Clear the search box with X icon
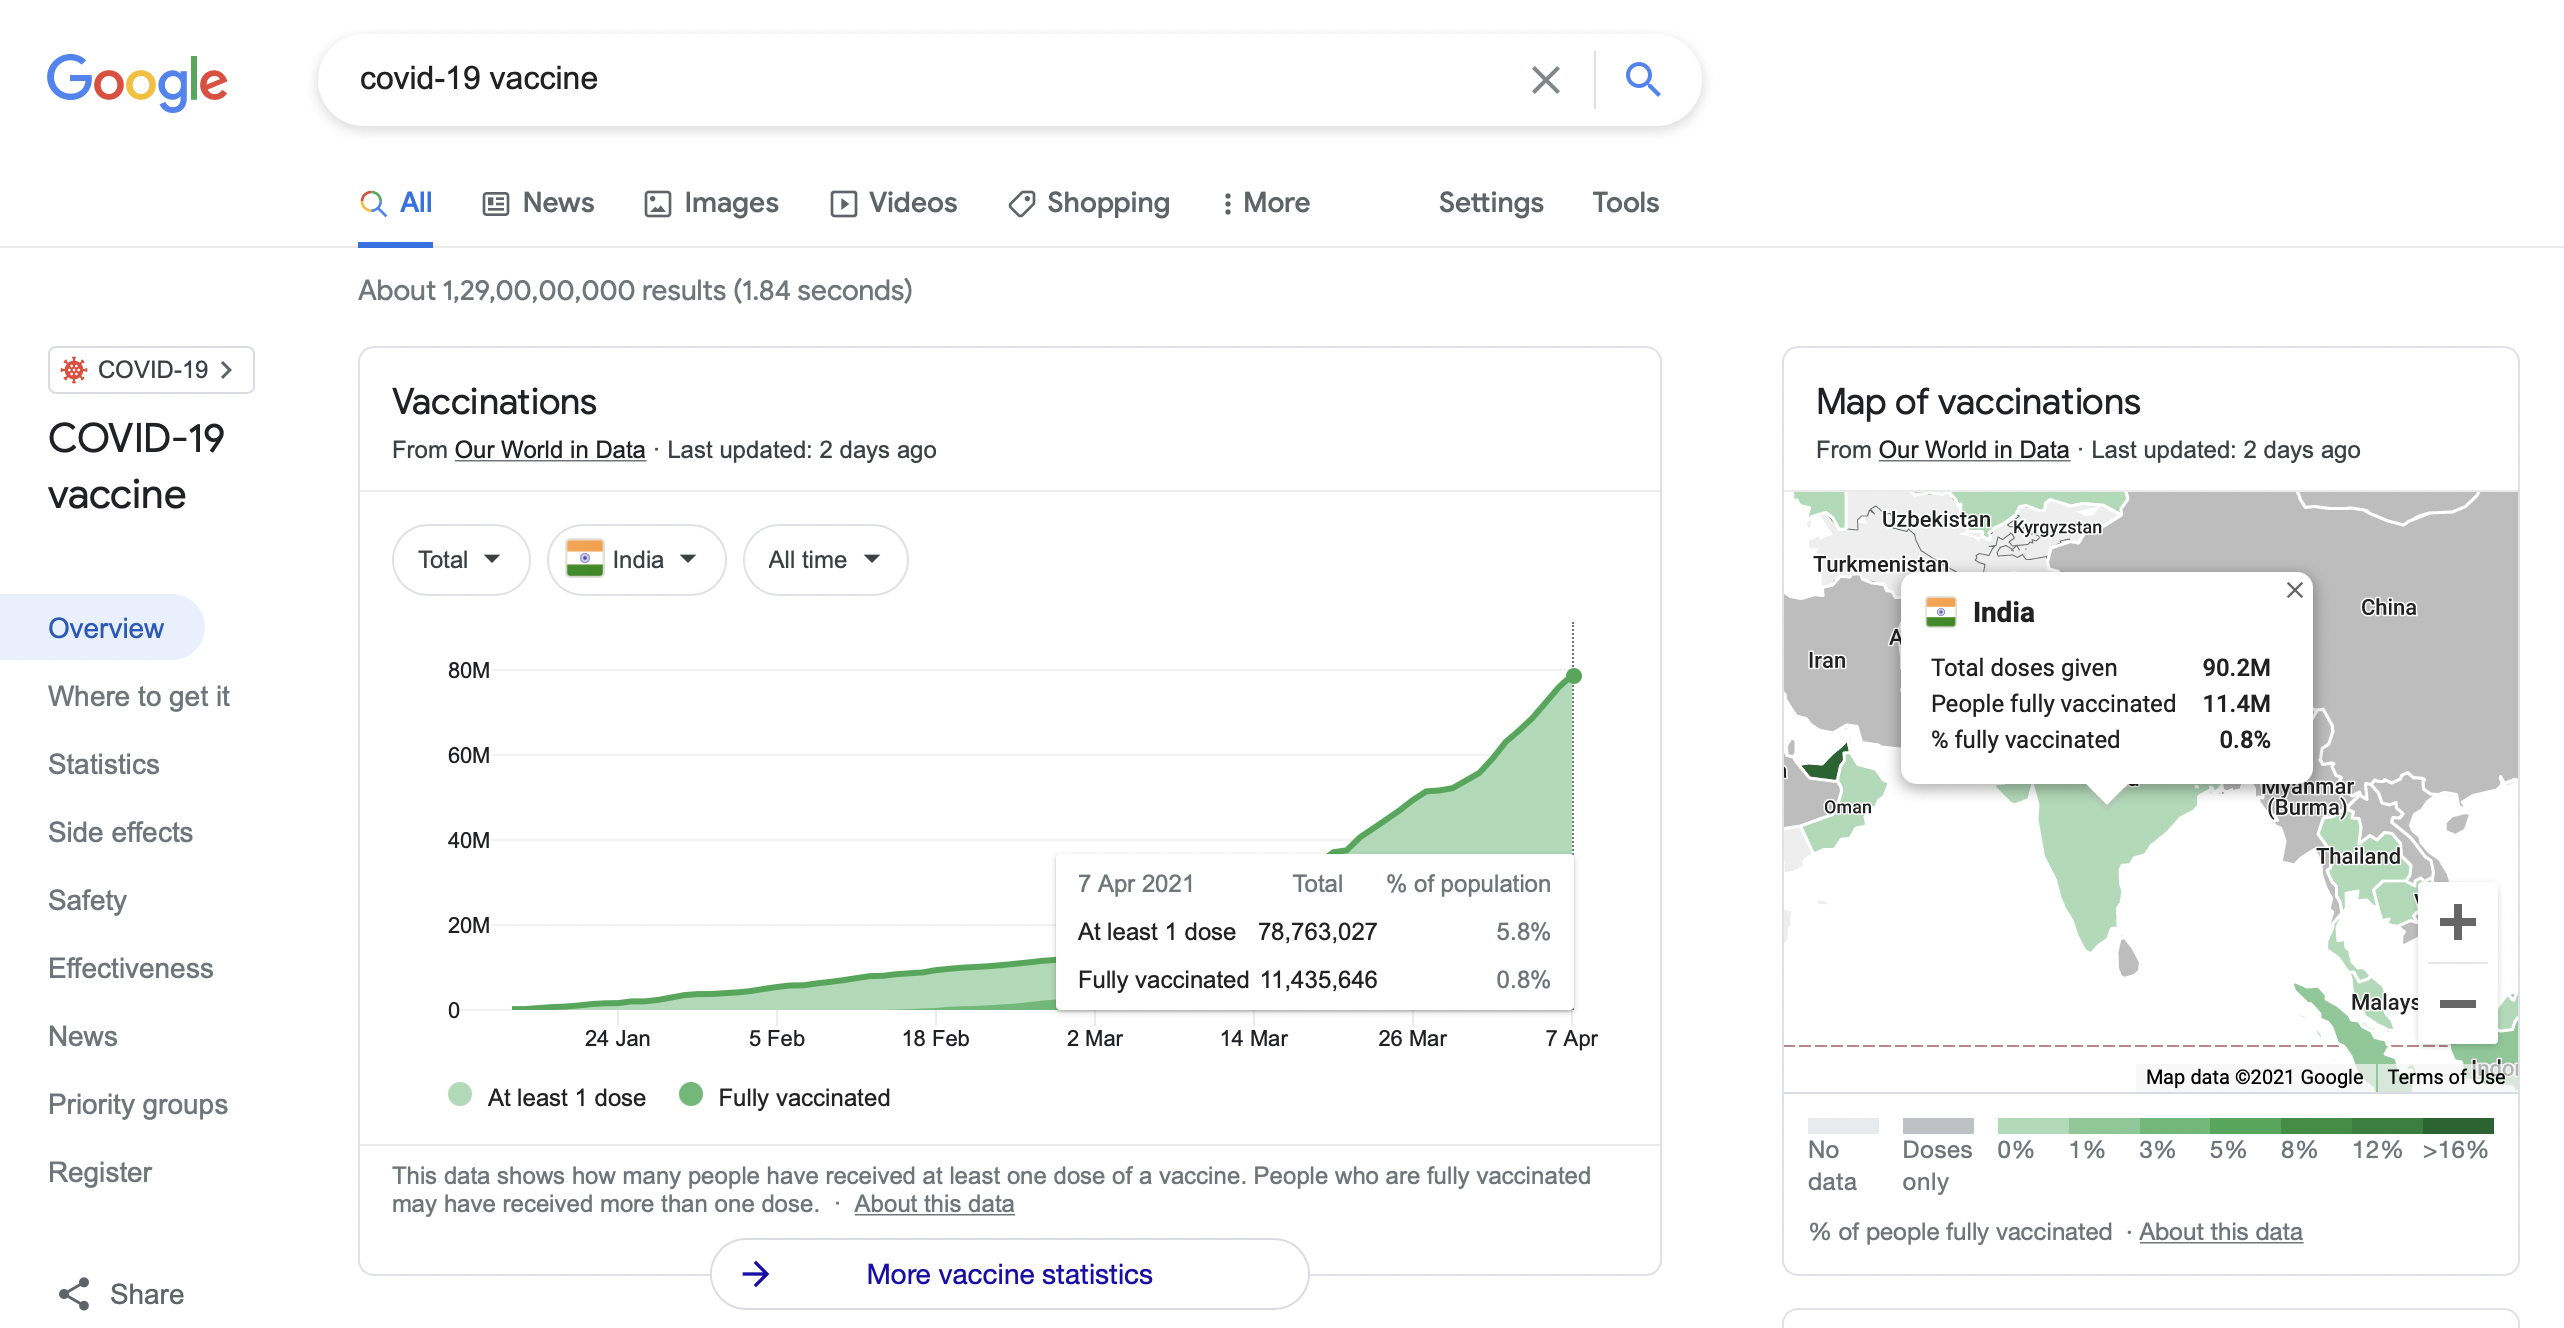The height and width of the screenshot is (1328, 2564). pyautogui.click(x=1545, y=80)
